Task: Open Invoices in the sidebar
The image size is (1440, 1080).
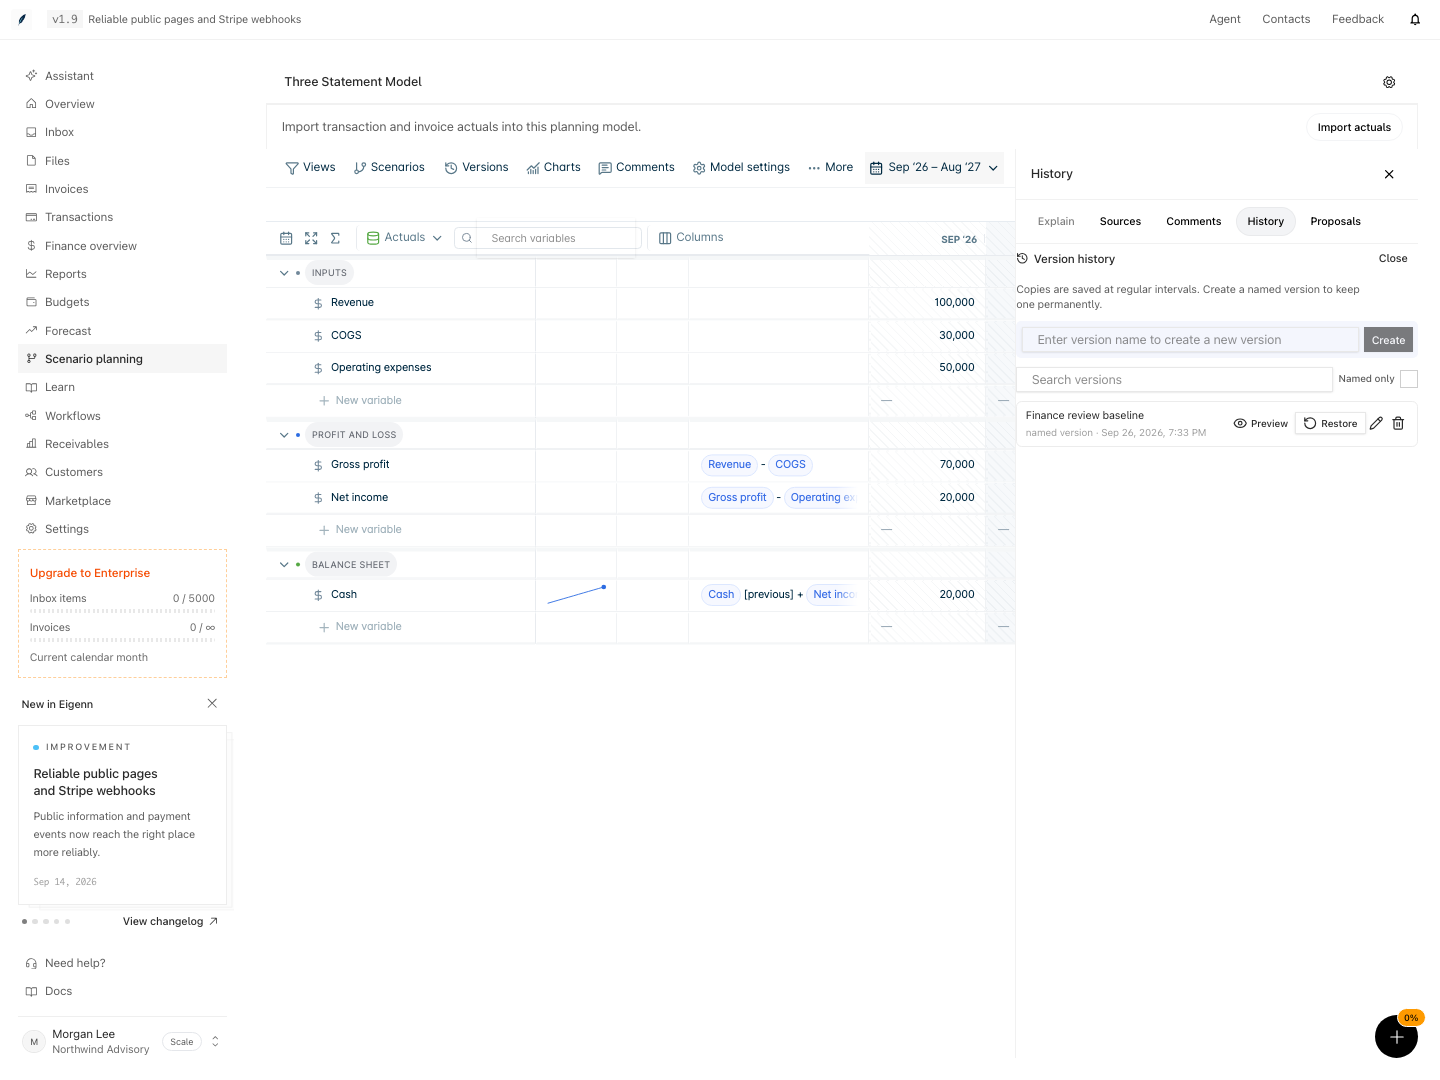Action: pos(122,189)
